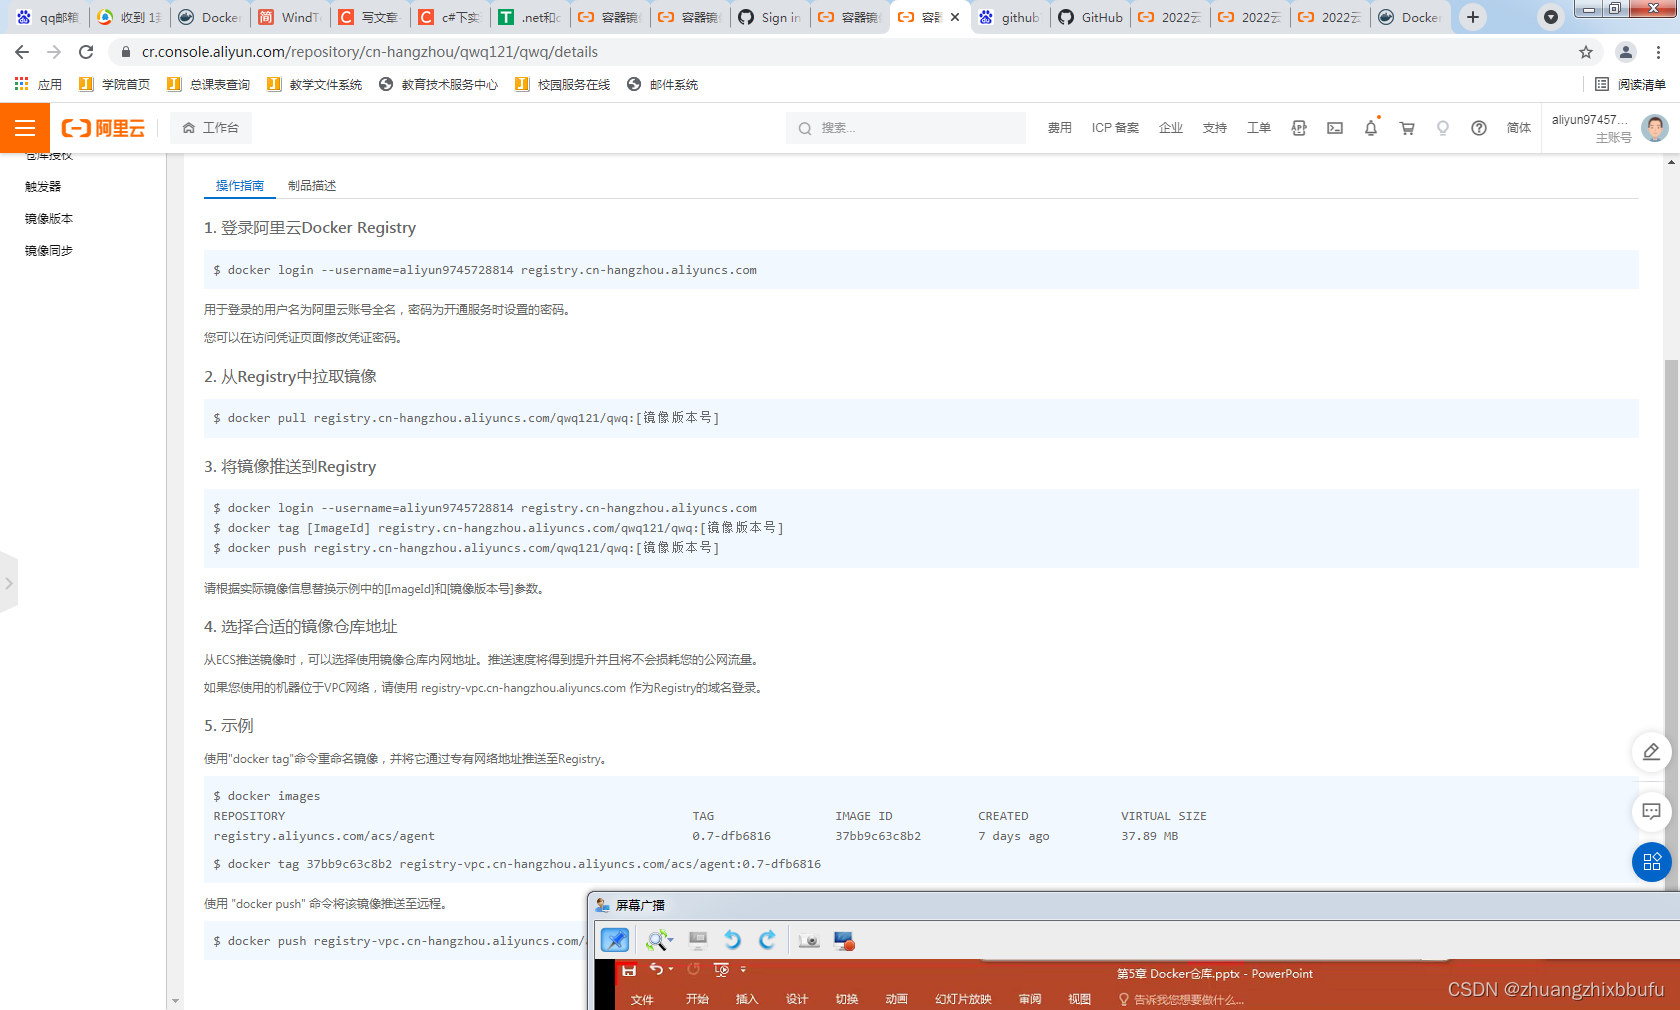Open PowerPoint 审阅 ribbon tab

(1030, 999)
